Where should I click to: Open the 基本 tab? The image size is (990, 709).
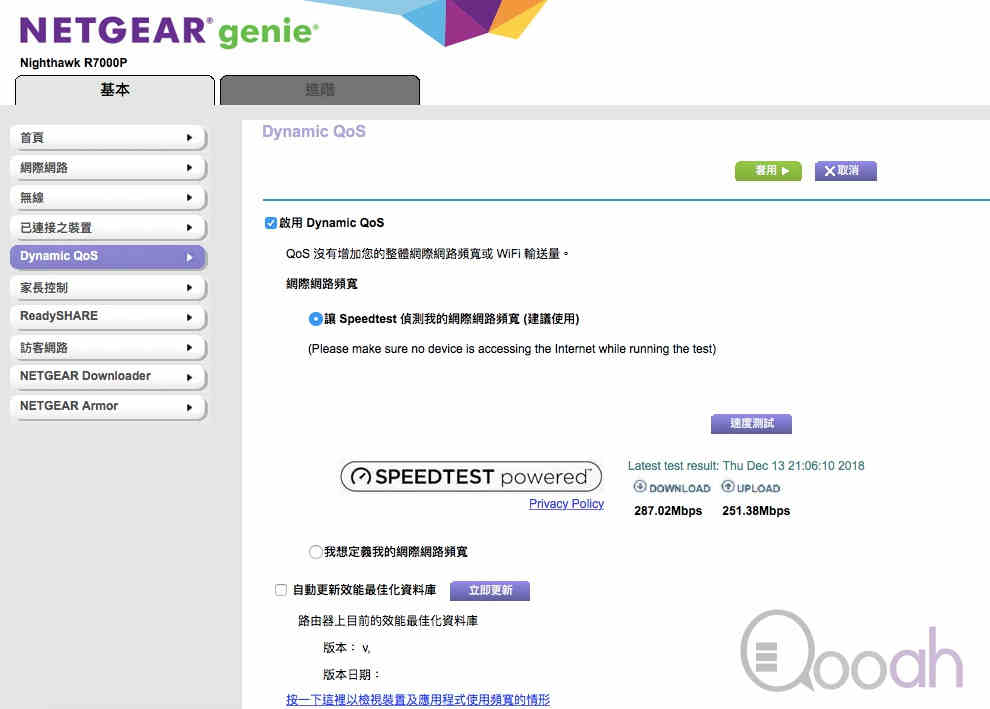114,90
